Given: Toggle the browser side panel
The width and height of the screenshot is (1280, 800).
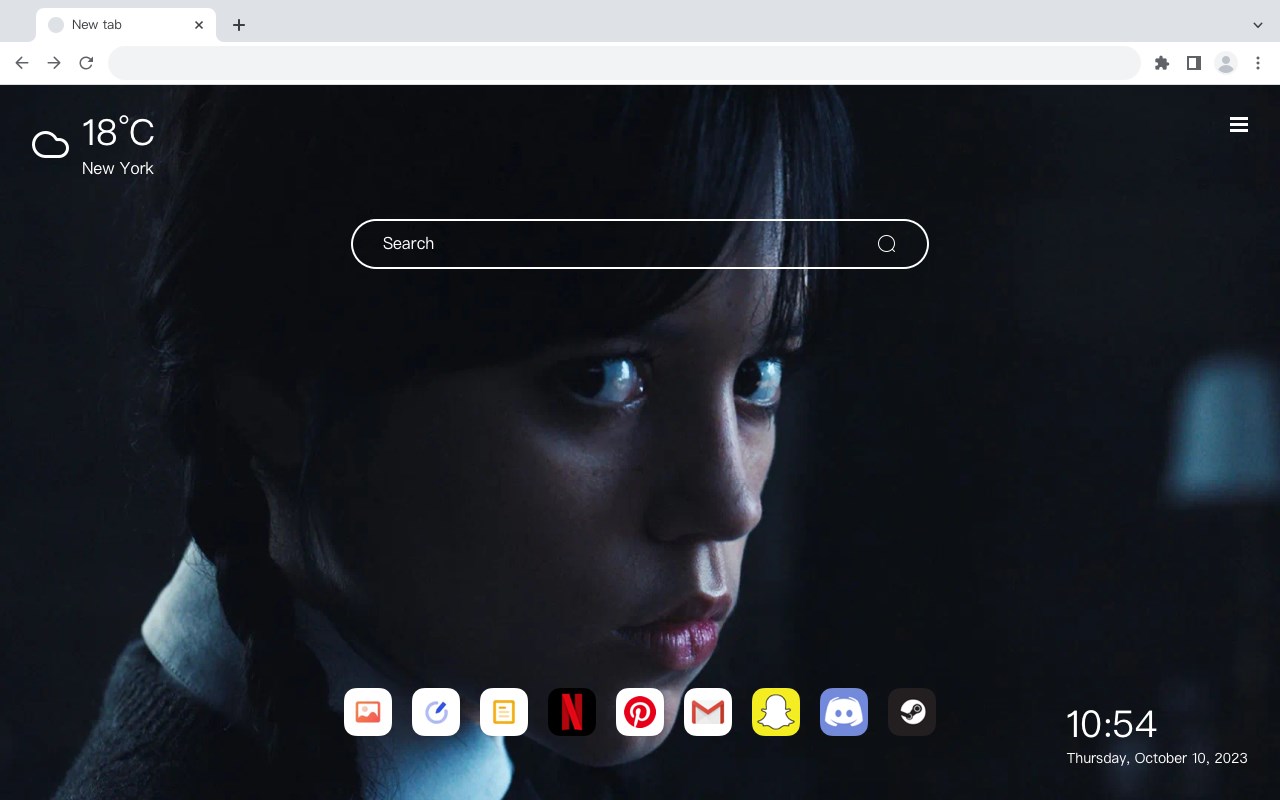Looking at the screenshot, I should pos(1193,63).
